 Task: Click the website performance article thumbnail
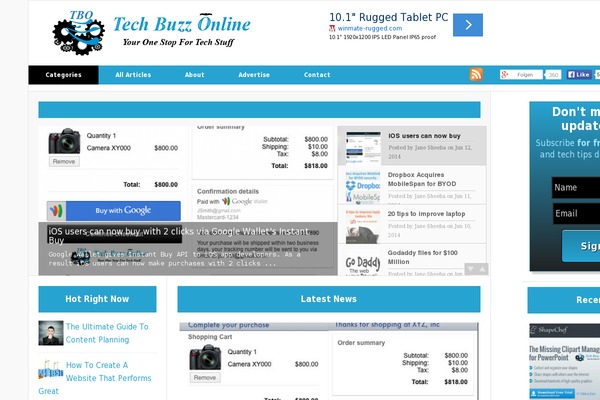click(51, 369)
